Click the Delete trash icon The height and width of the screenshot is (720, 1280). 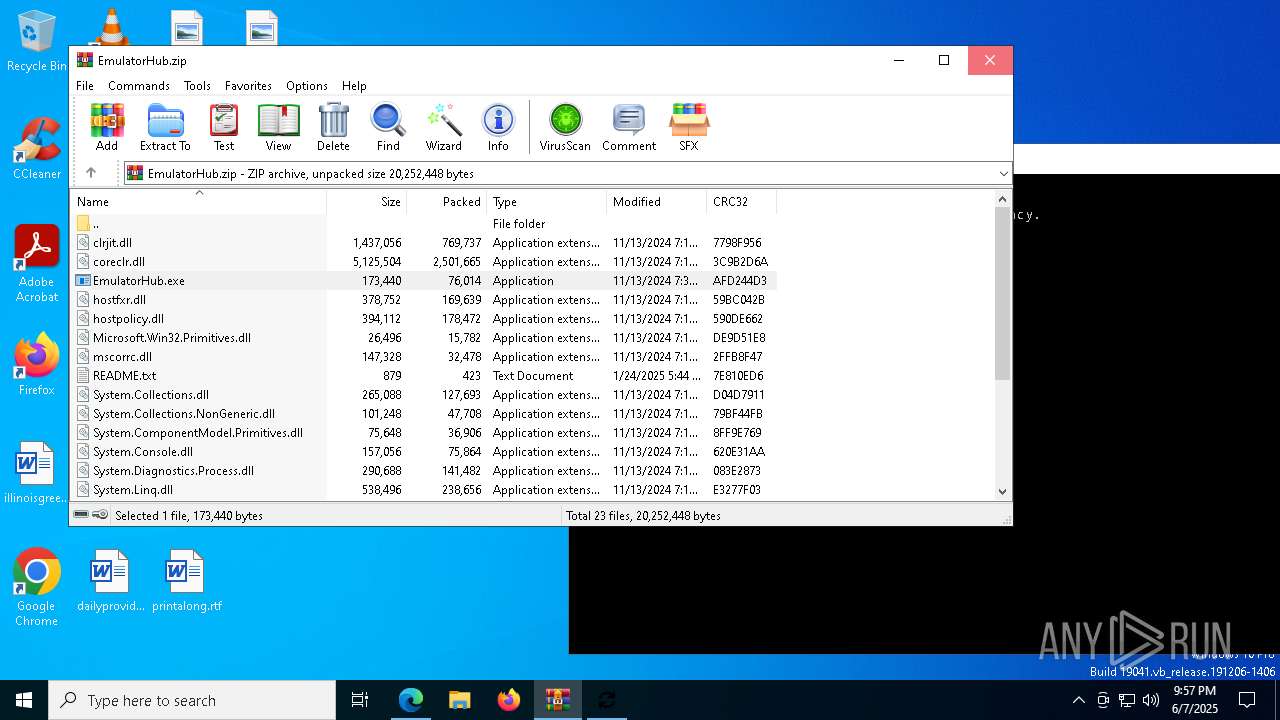333,127
